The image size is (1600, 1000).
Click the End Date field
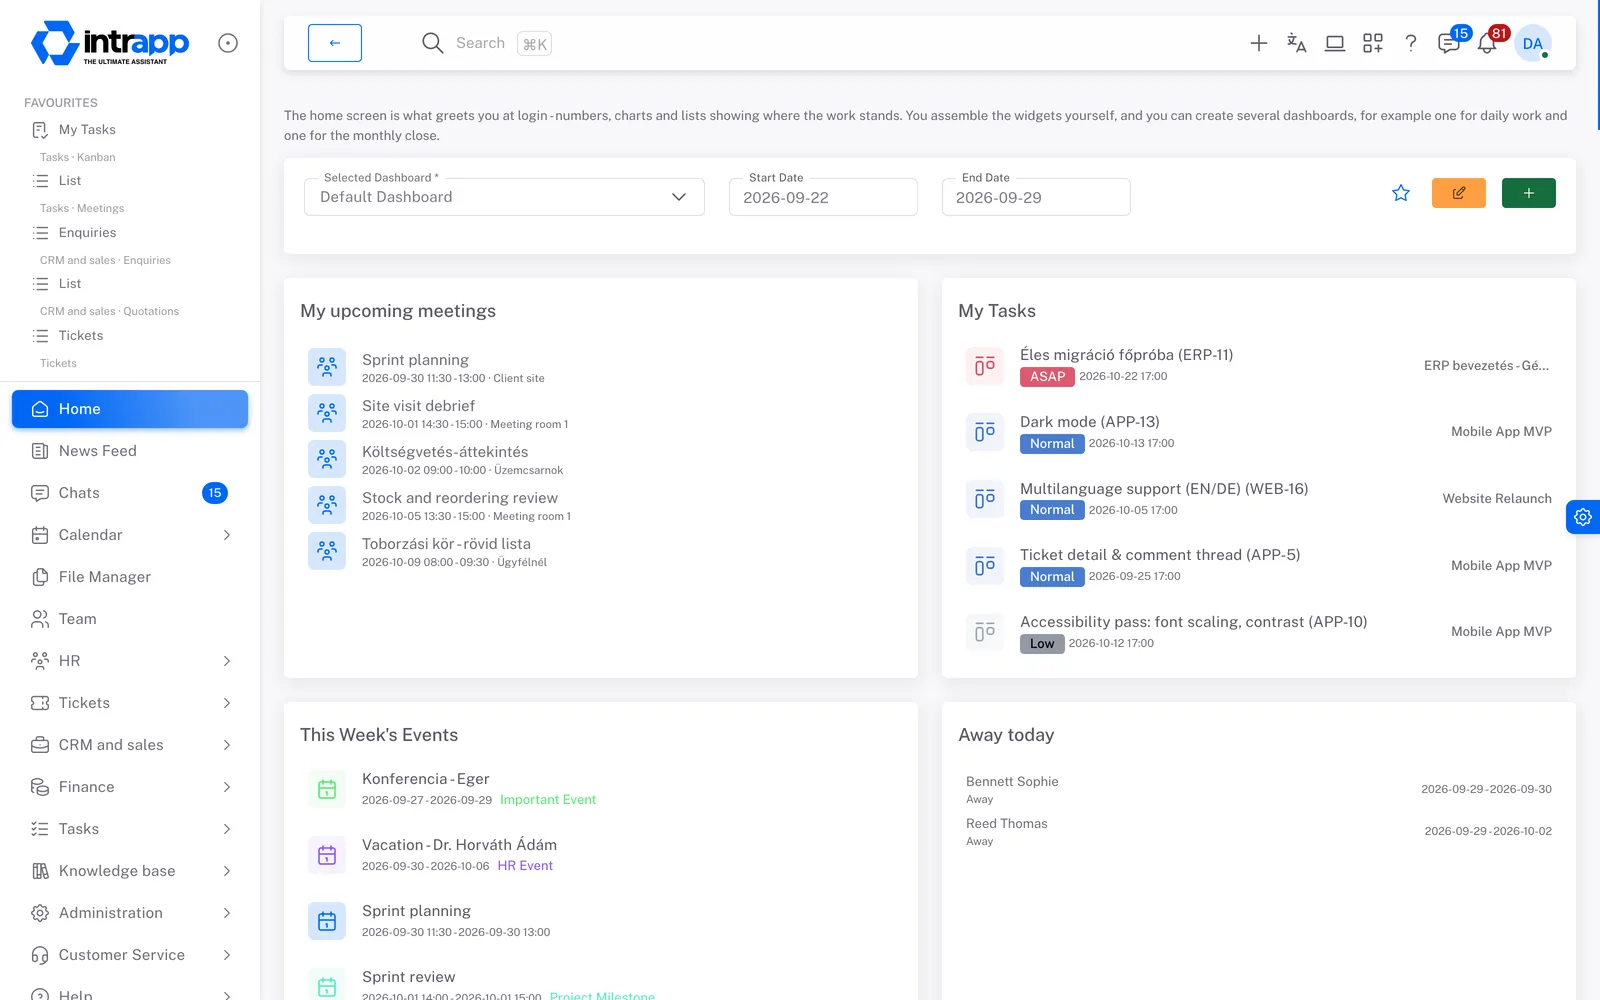1036,197
